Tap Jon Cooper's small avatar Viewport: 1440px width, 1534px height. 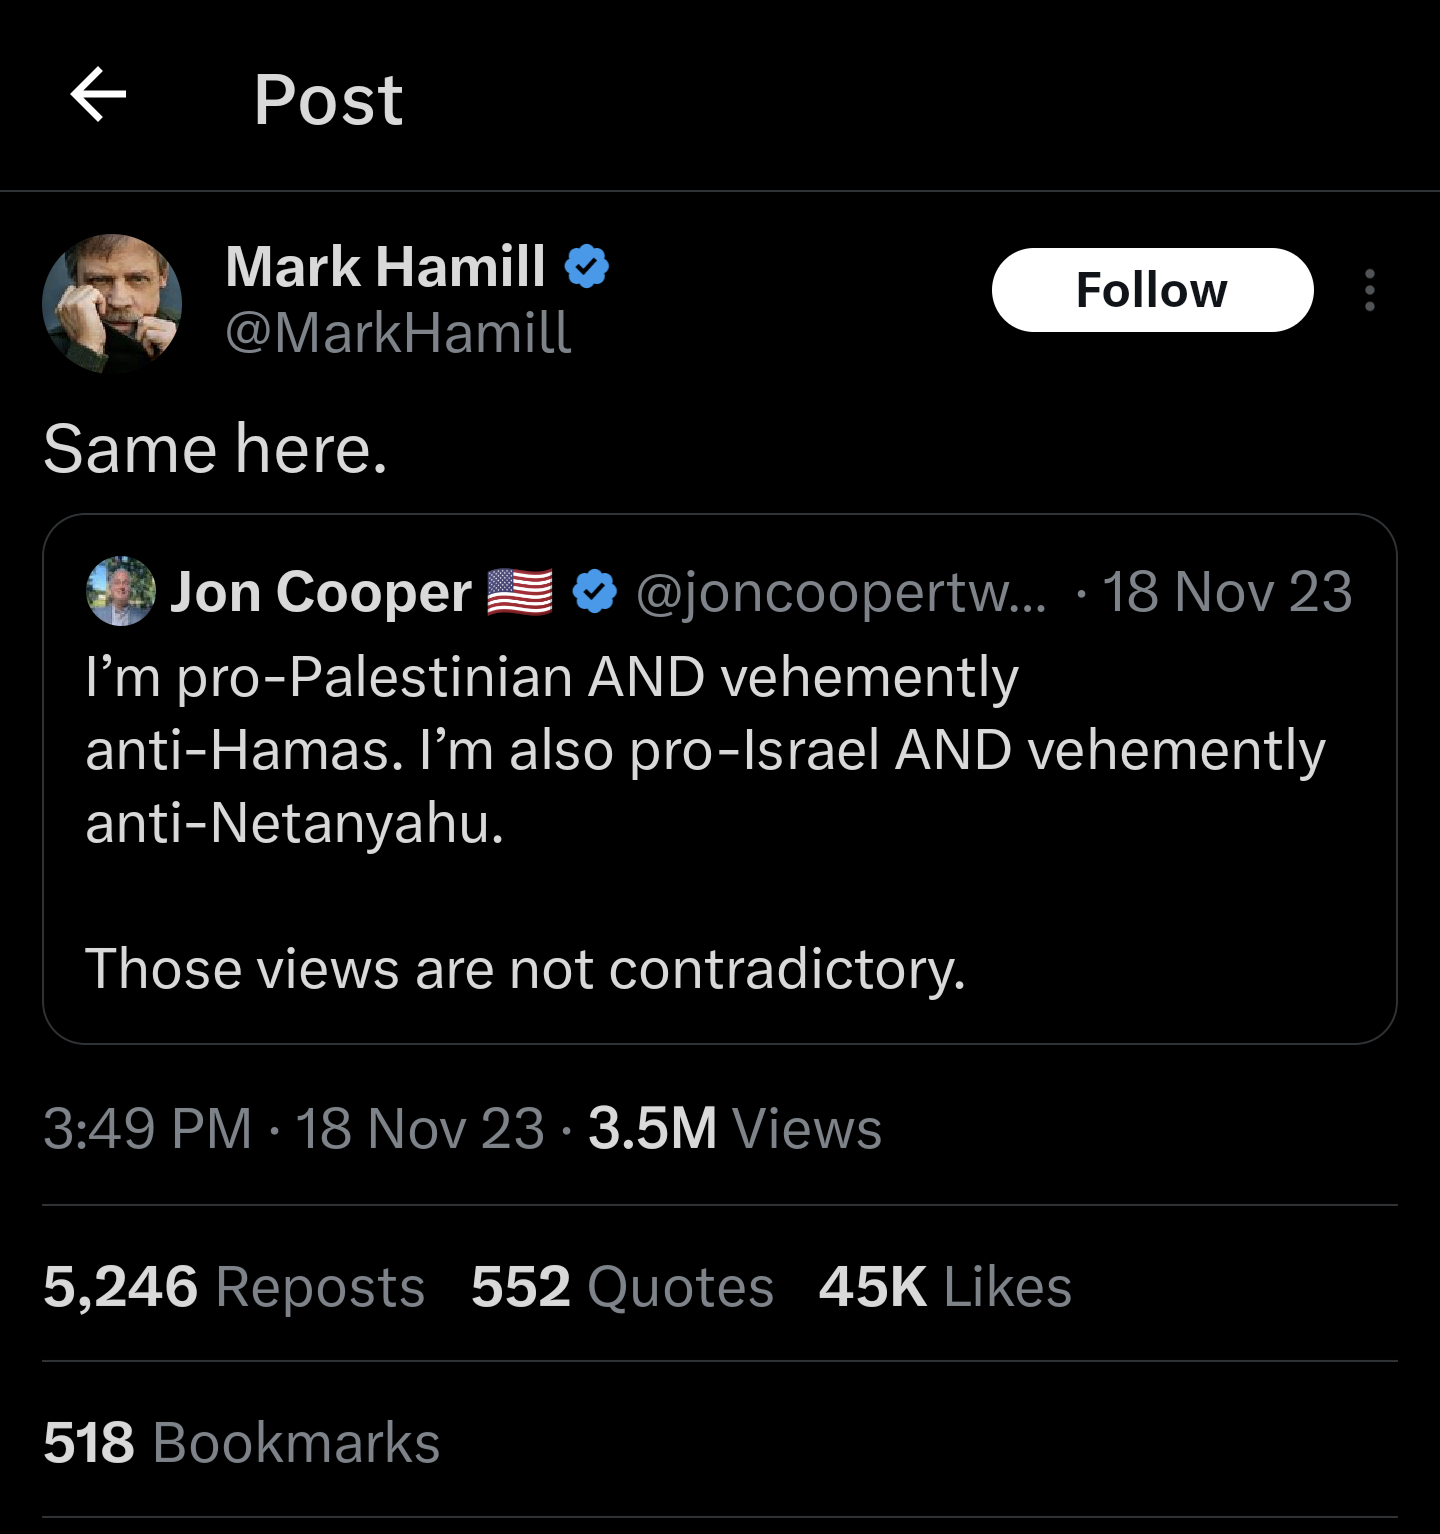[x=121, y=591]
